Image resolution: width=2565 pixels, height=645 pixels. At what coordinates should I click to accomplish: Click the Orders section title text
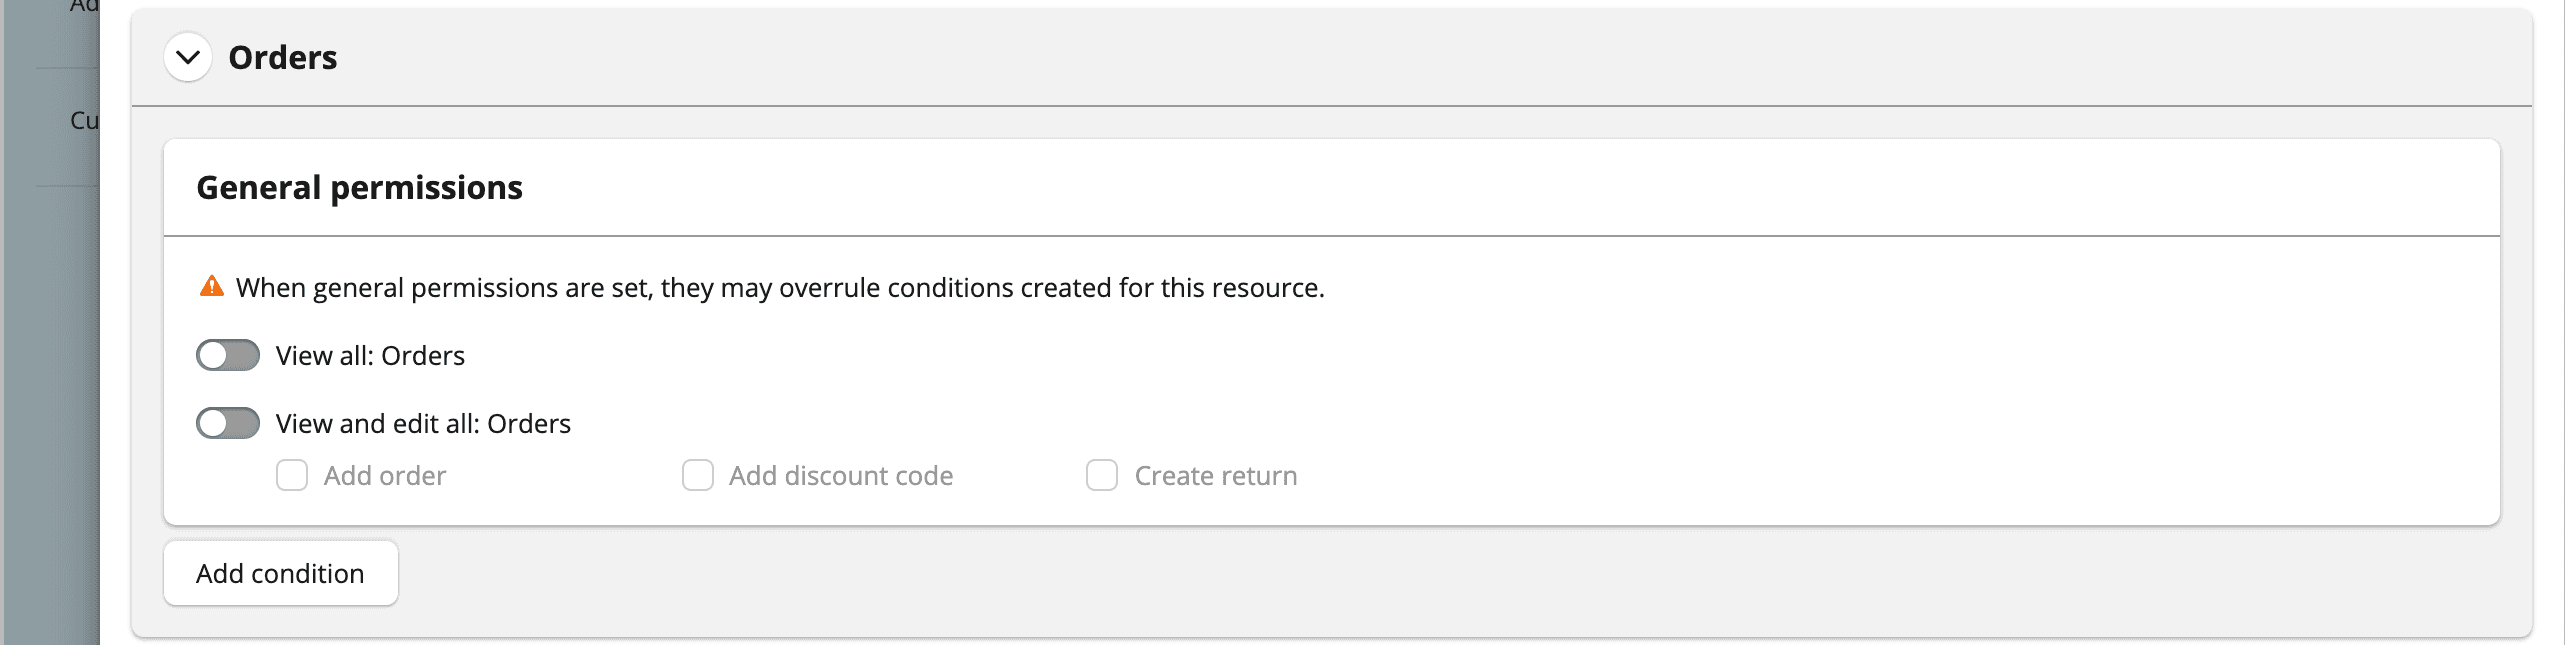click(x=283, y=58)
